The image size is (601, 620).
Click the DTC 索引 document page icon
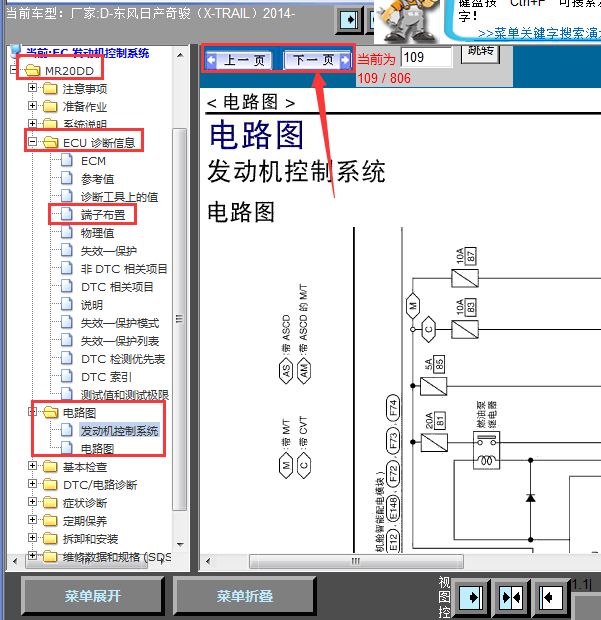click(67, 376)
